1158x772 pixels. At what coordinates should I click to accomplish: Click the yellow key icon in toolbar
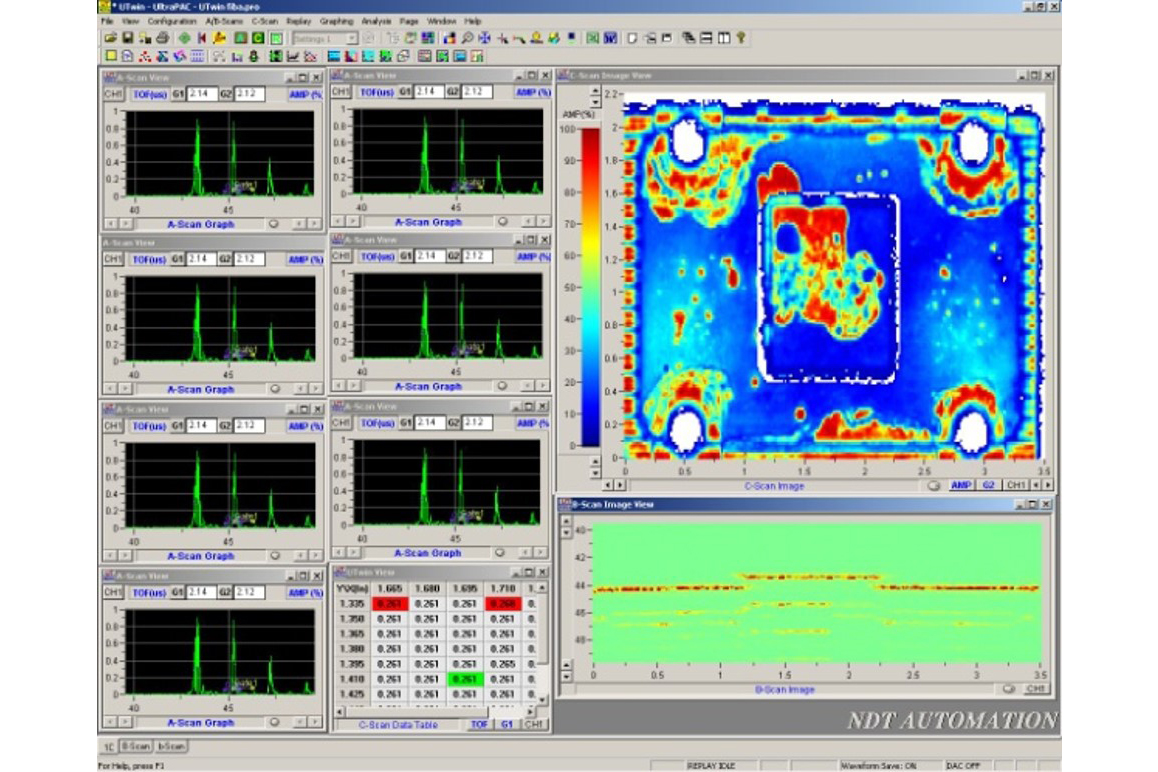740,38
